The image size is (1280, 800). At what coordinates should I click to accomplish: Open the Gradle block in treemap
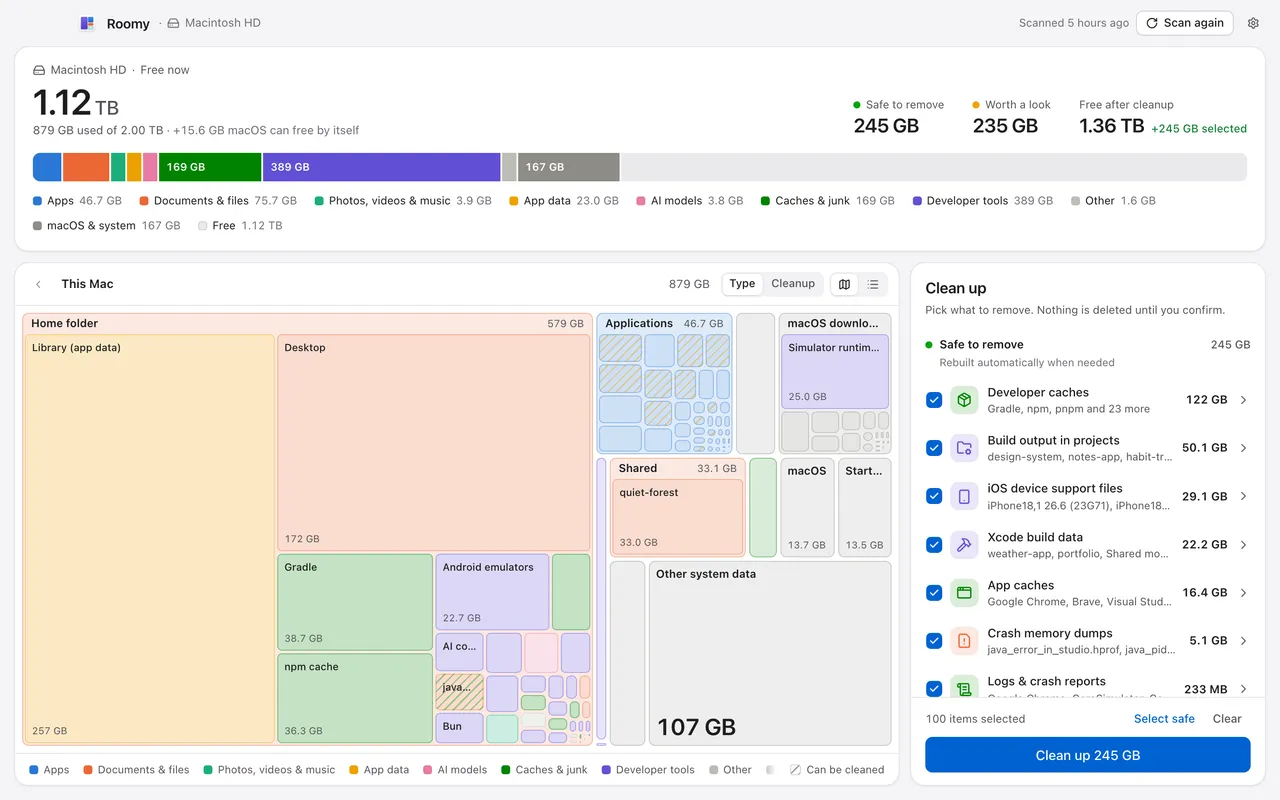[355, 602]
